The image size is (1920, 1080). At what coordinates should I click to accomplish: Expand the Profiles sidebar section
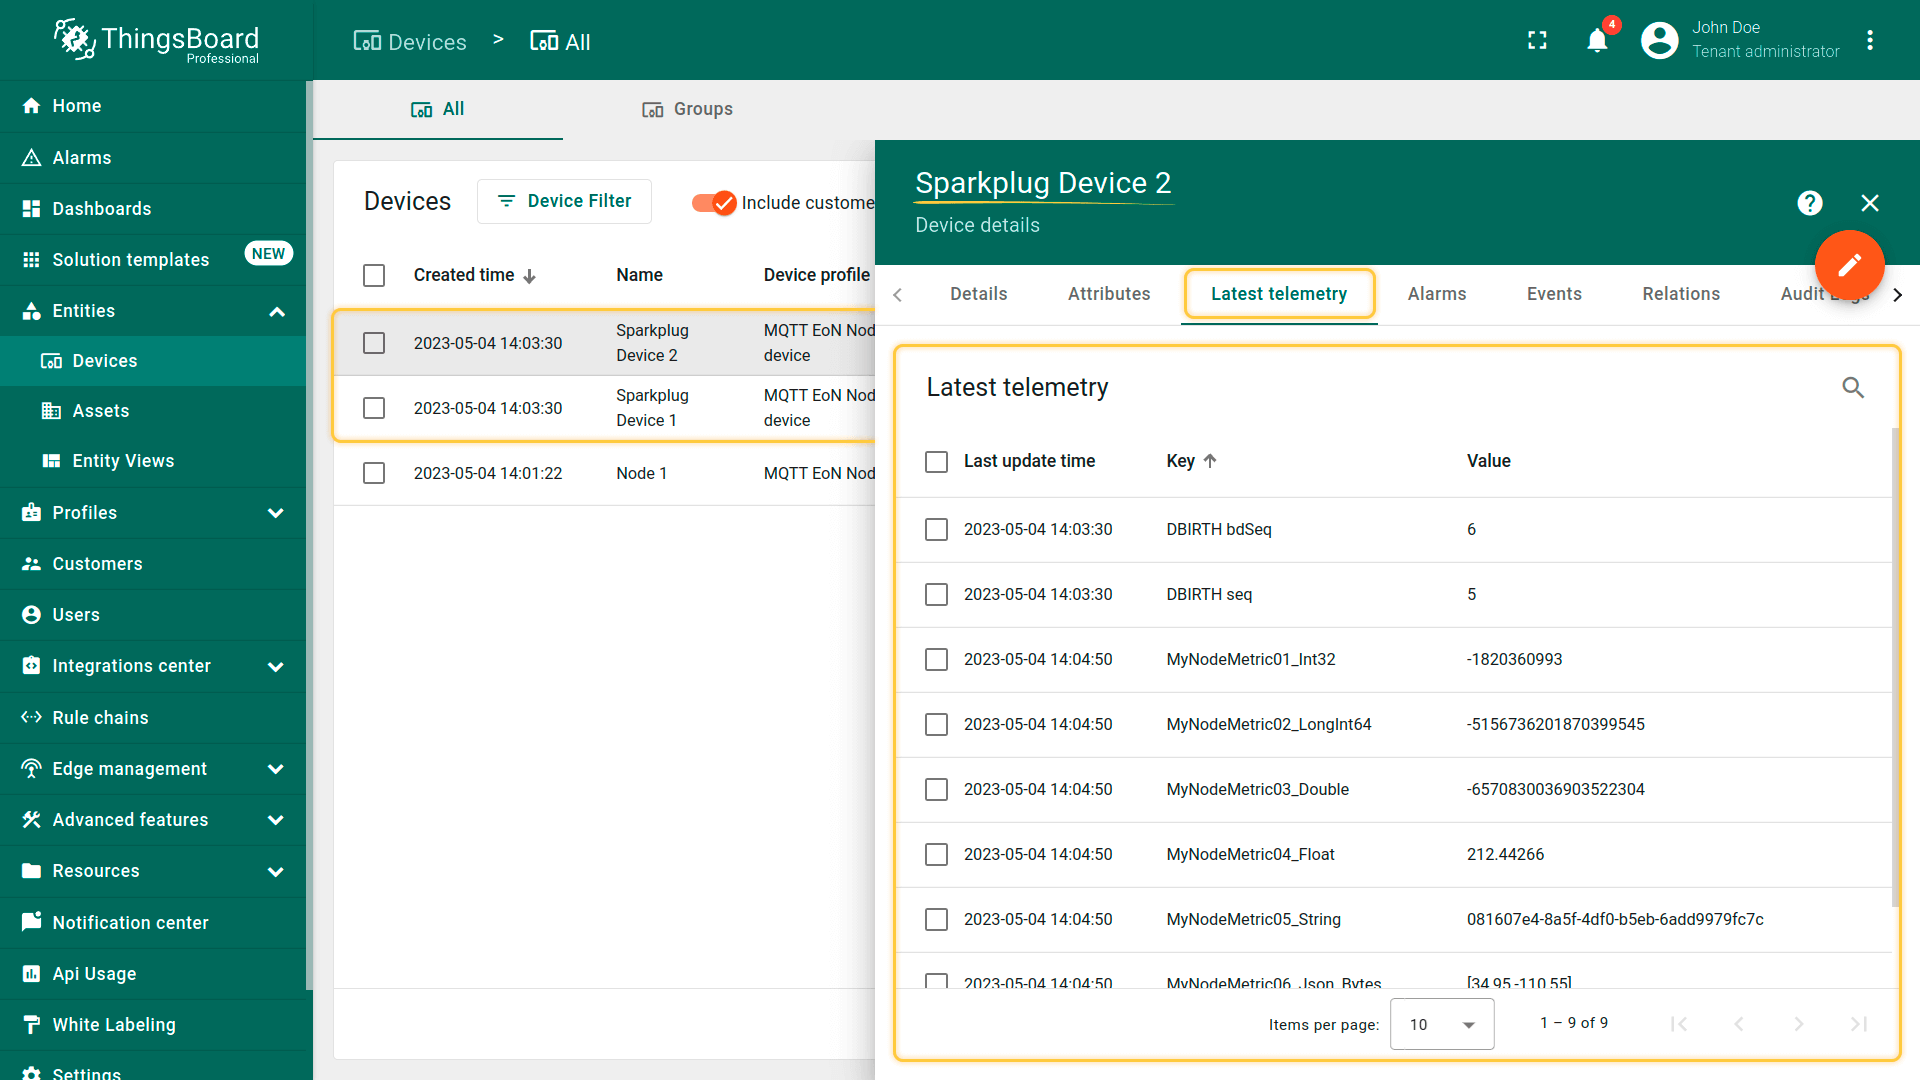coord(276,513)
